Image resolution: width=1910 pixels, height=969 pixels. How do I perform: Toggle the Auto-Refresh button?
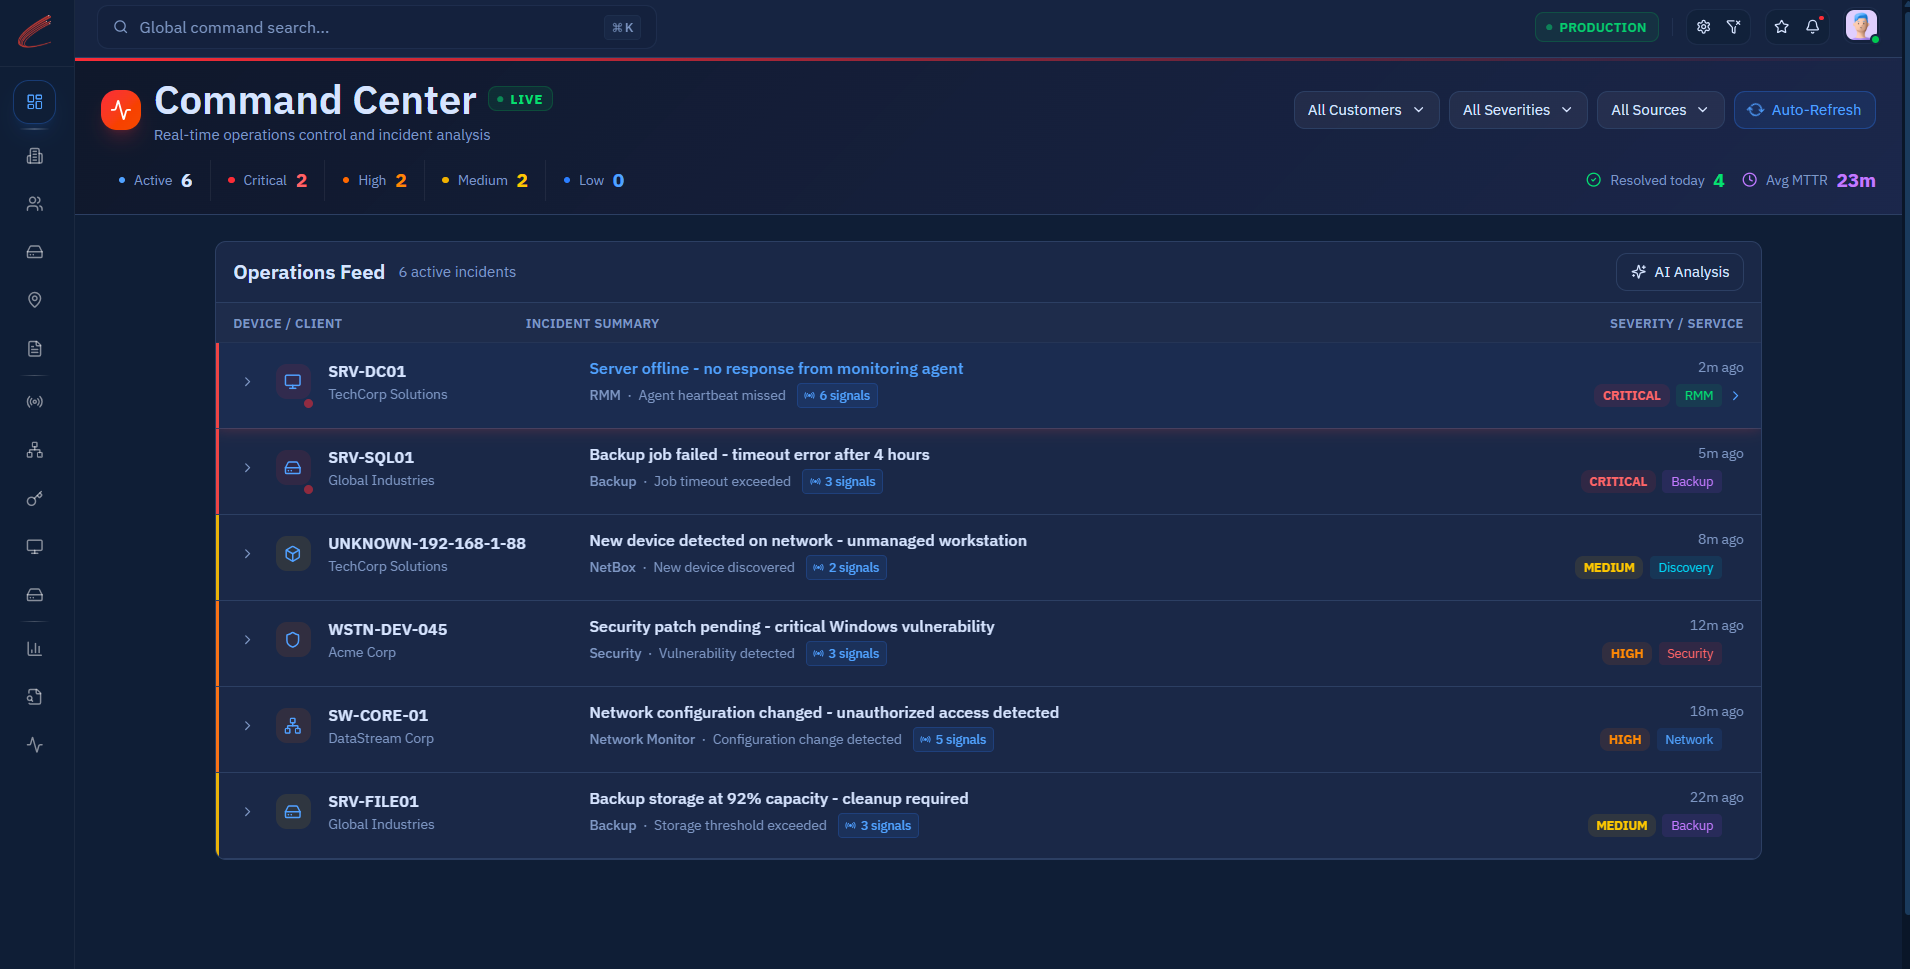(x=1804, y=110)
